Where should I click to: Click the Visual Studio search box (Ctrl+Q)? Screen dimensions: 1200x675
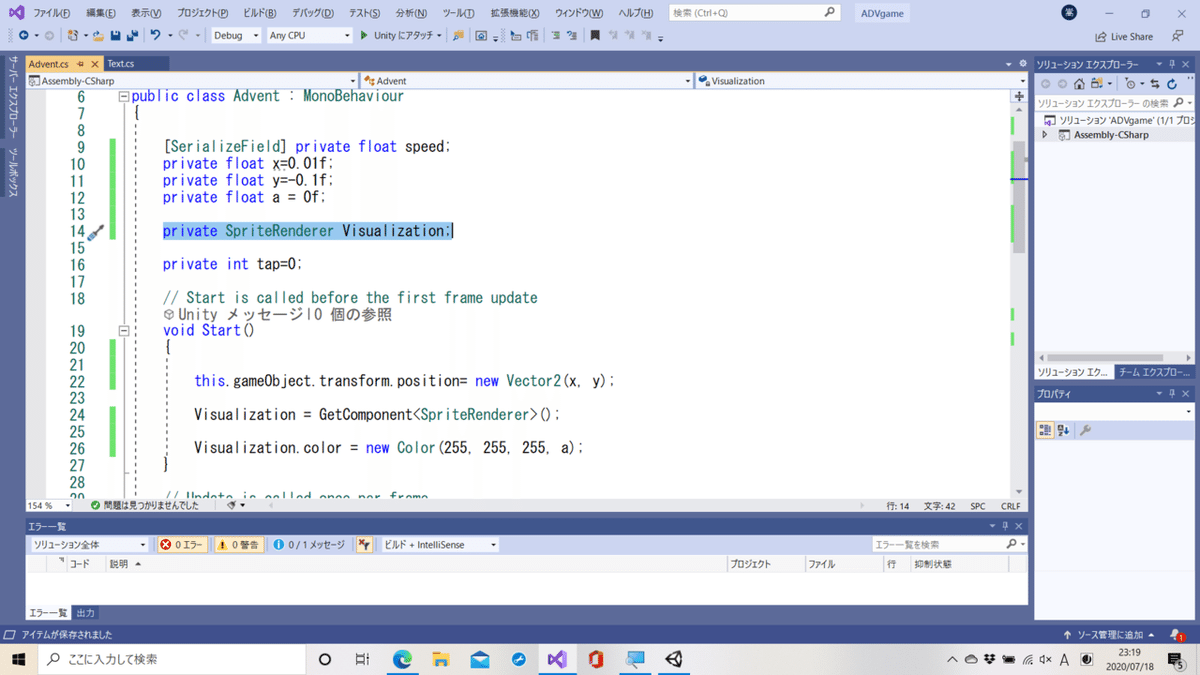coord(754,13)
